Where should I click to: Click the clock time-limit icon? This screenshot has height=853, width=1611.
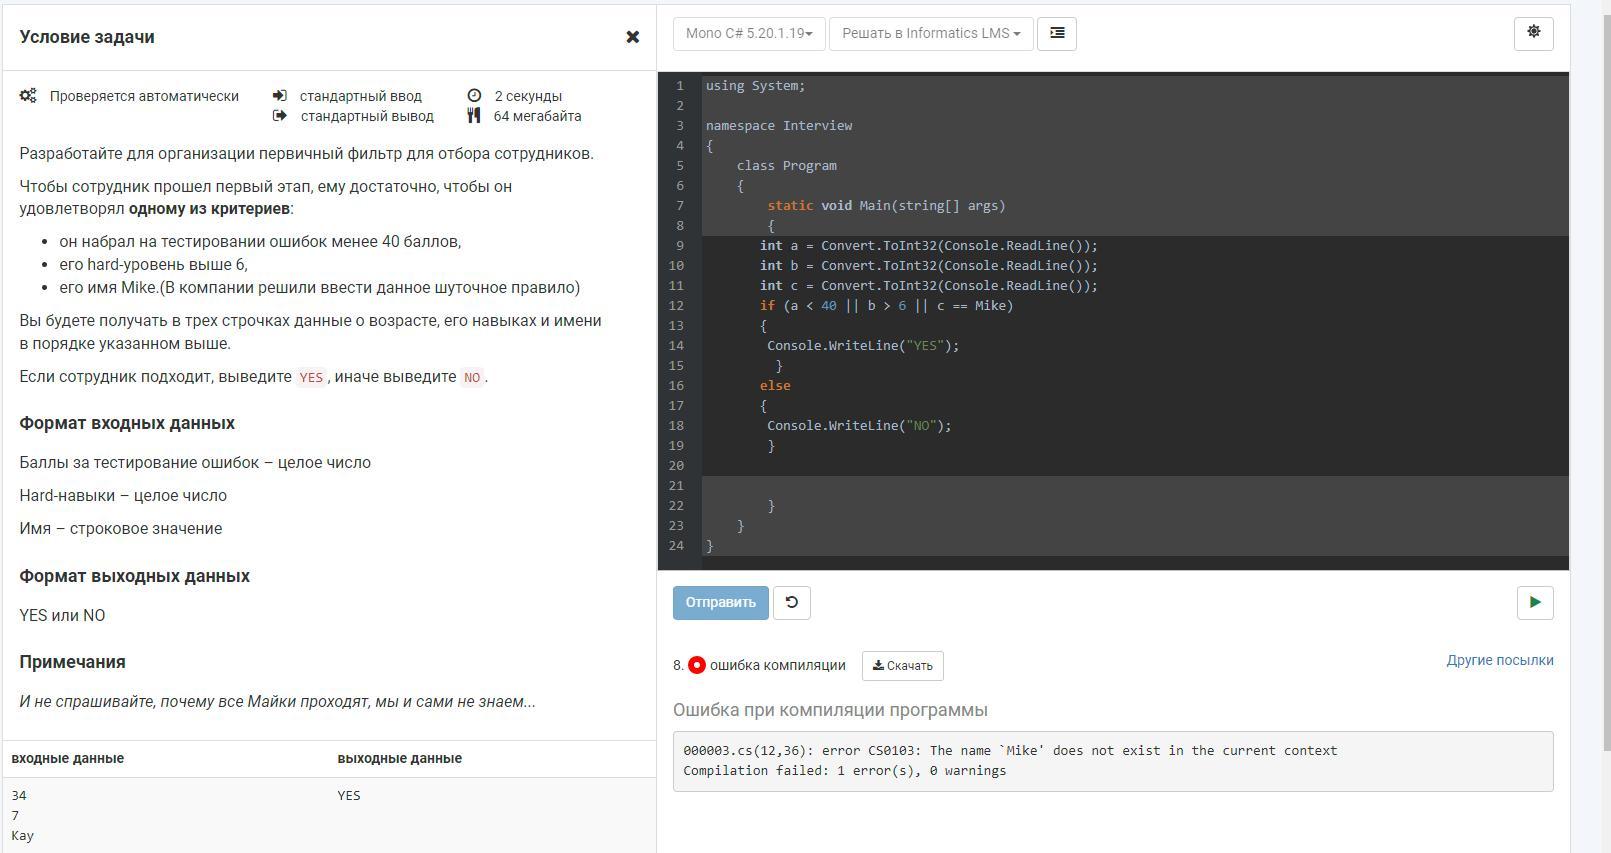coord(474,96)
